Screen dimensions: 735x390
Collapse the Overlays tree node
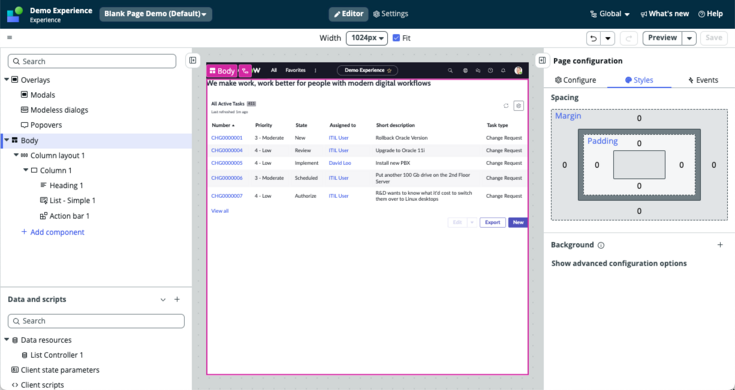click(x=7, y=80)
